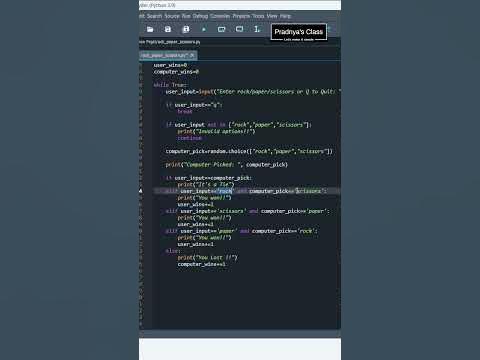Click the 'break' statement
Screen dimensions: 480x360
[185, 112]
